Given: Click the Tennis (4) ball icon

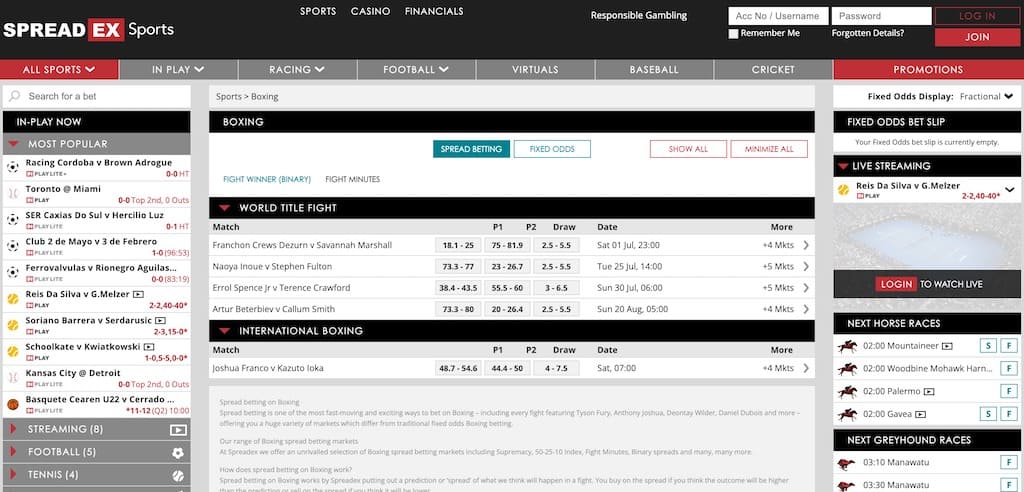Looking at the screenshot, I should tap(178, 475).
